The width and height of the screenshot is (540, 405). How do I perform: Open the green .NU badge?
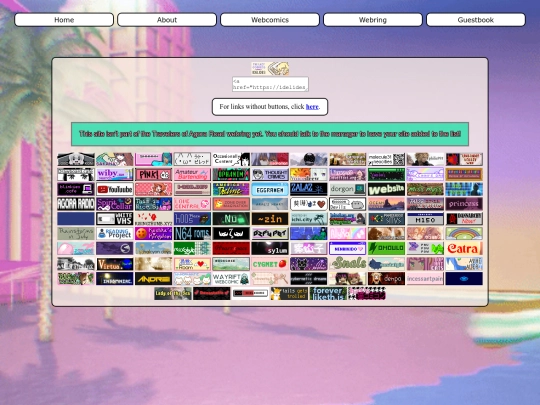click(231, 219)
